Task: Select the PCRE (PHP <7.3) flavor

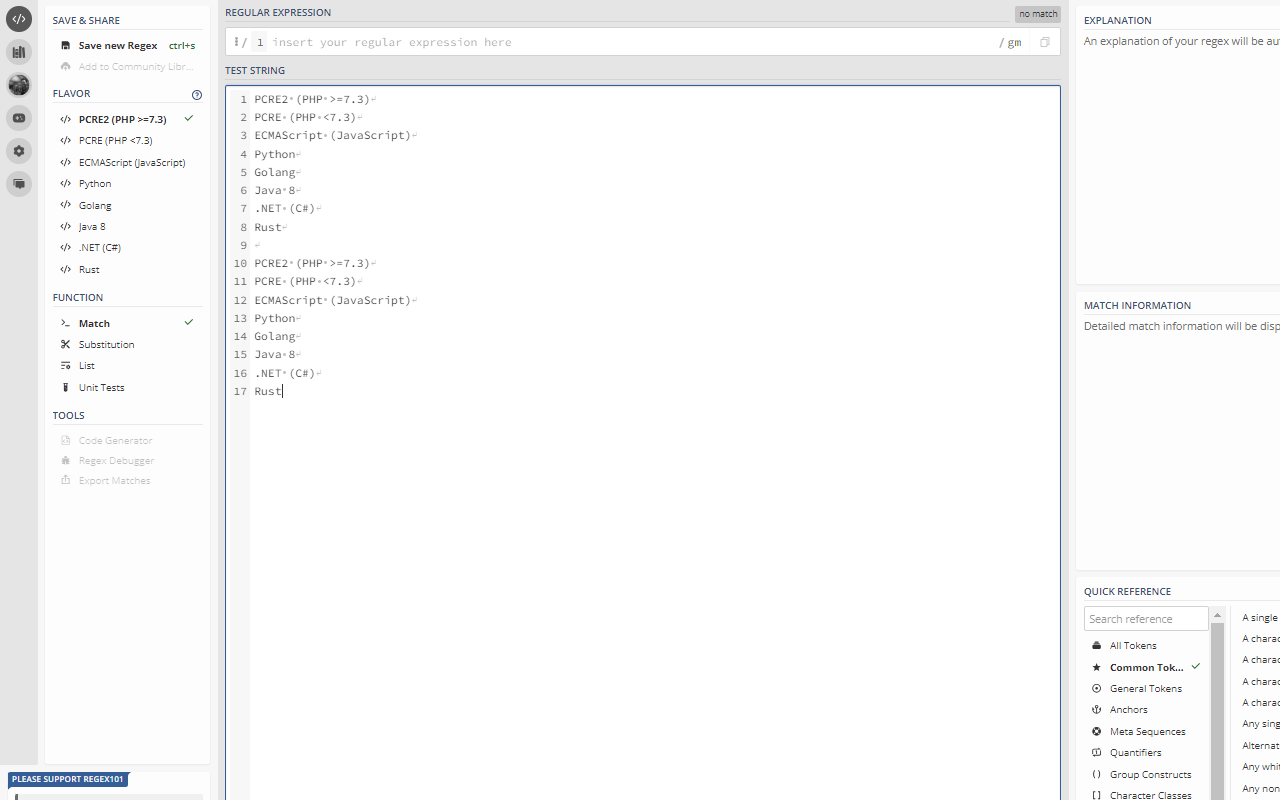Action: click(113, 140)
